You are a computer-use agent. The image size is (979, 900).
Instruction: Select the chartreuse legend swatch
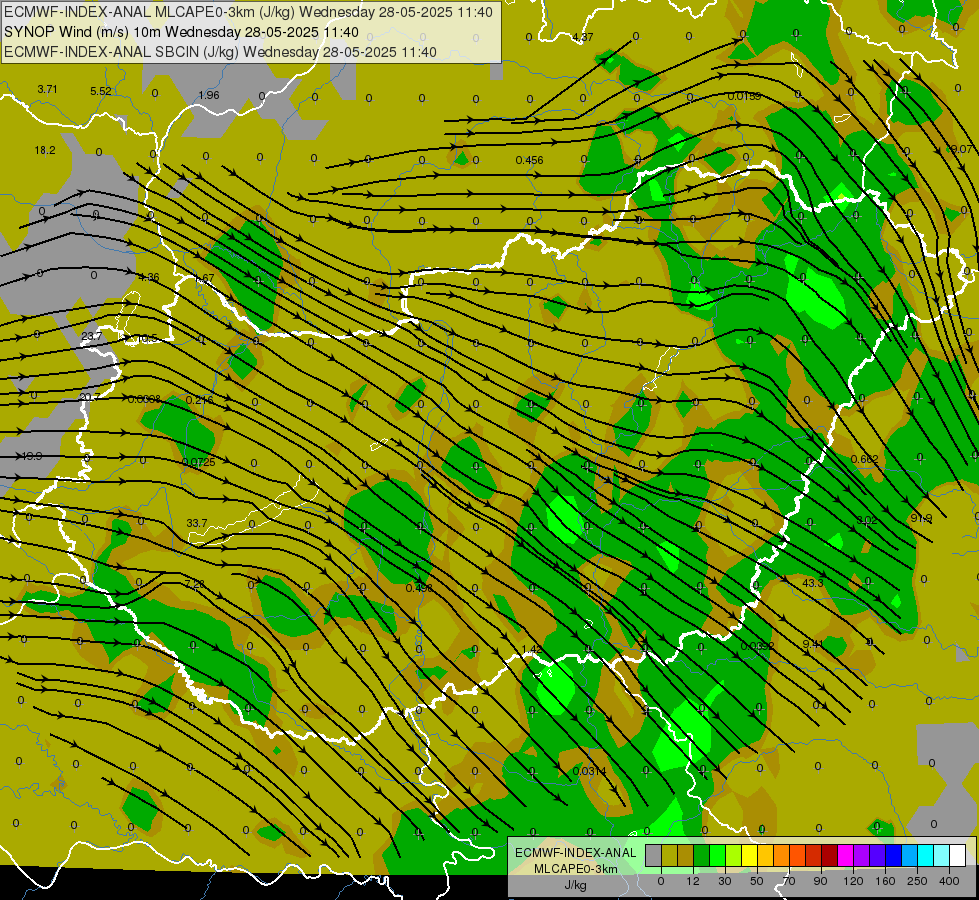tap(734, 855)
